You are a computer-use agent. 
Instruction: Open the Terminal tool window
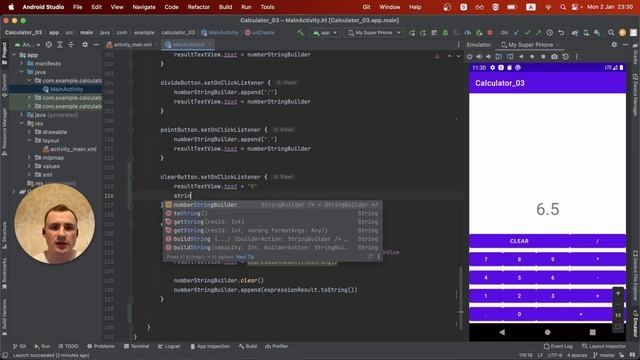click(136, 346)
